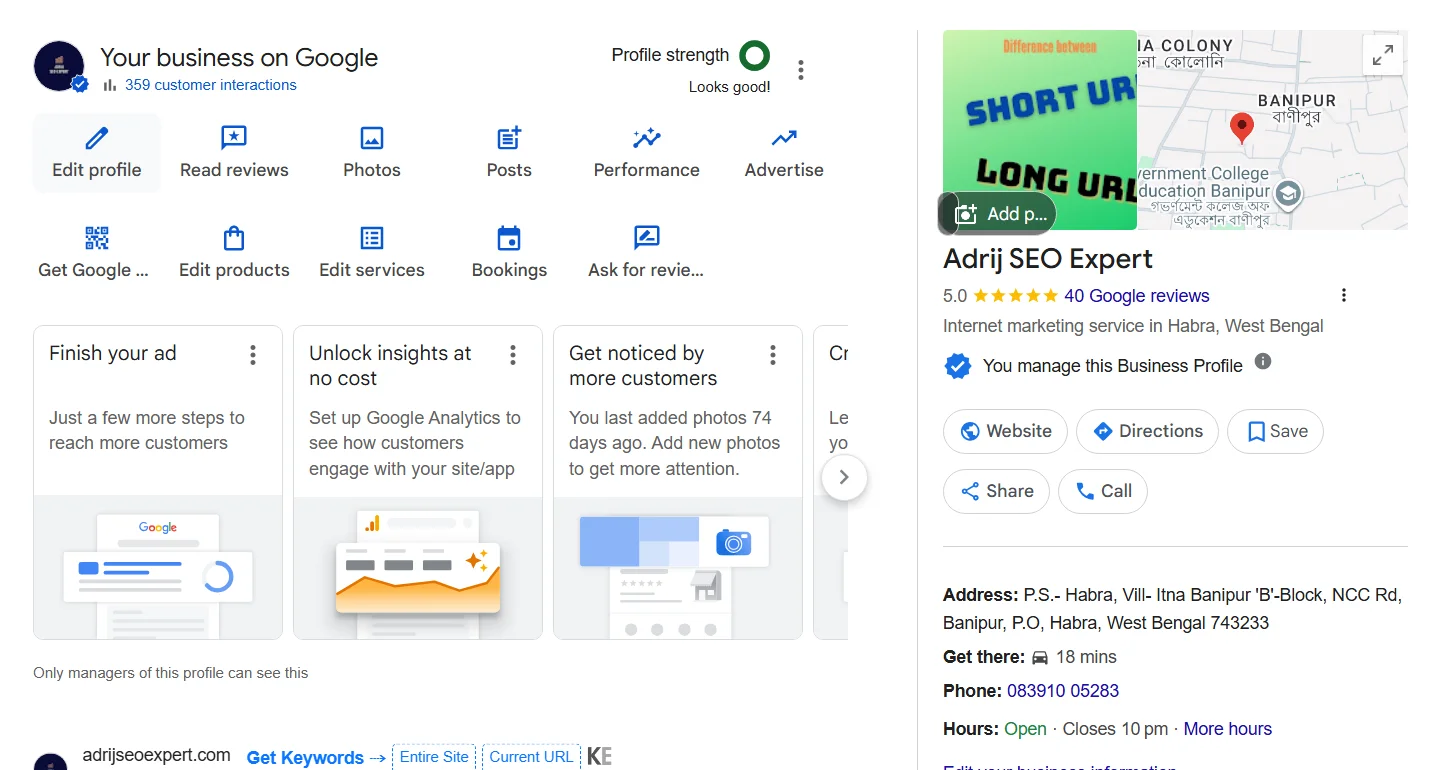Save the business with Save button

[x=1276, y=431]
